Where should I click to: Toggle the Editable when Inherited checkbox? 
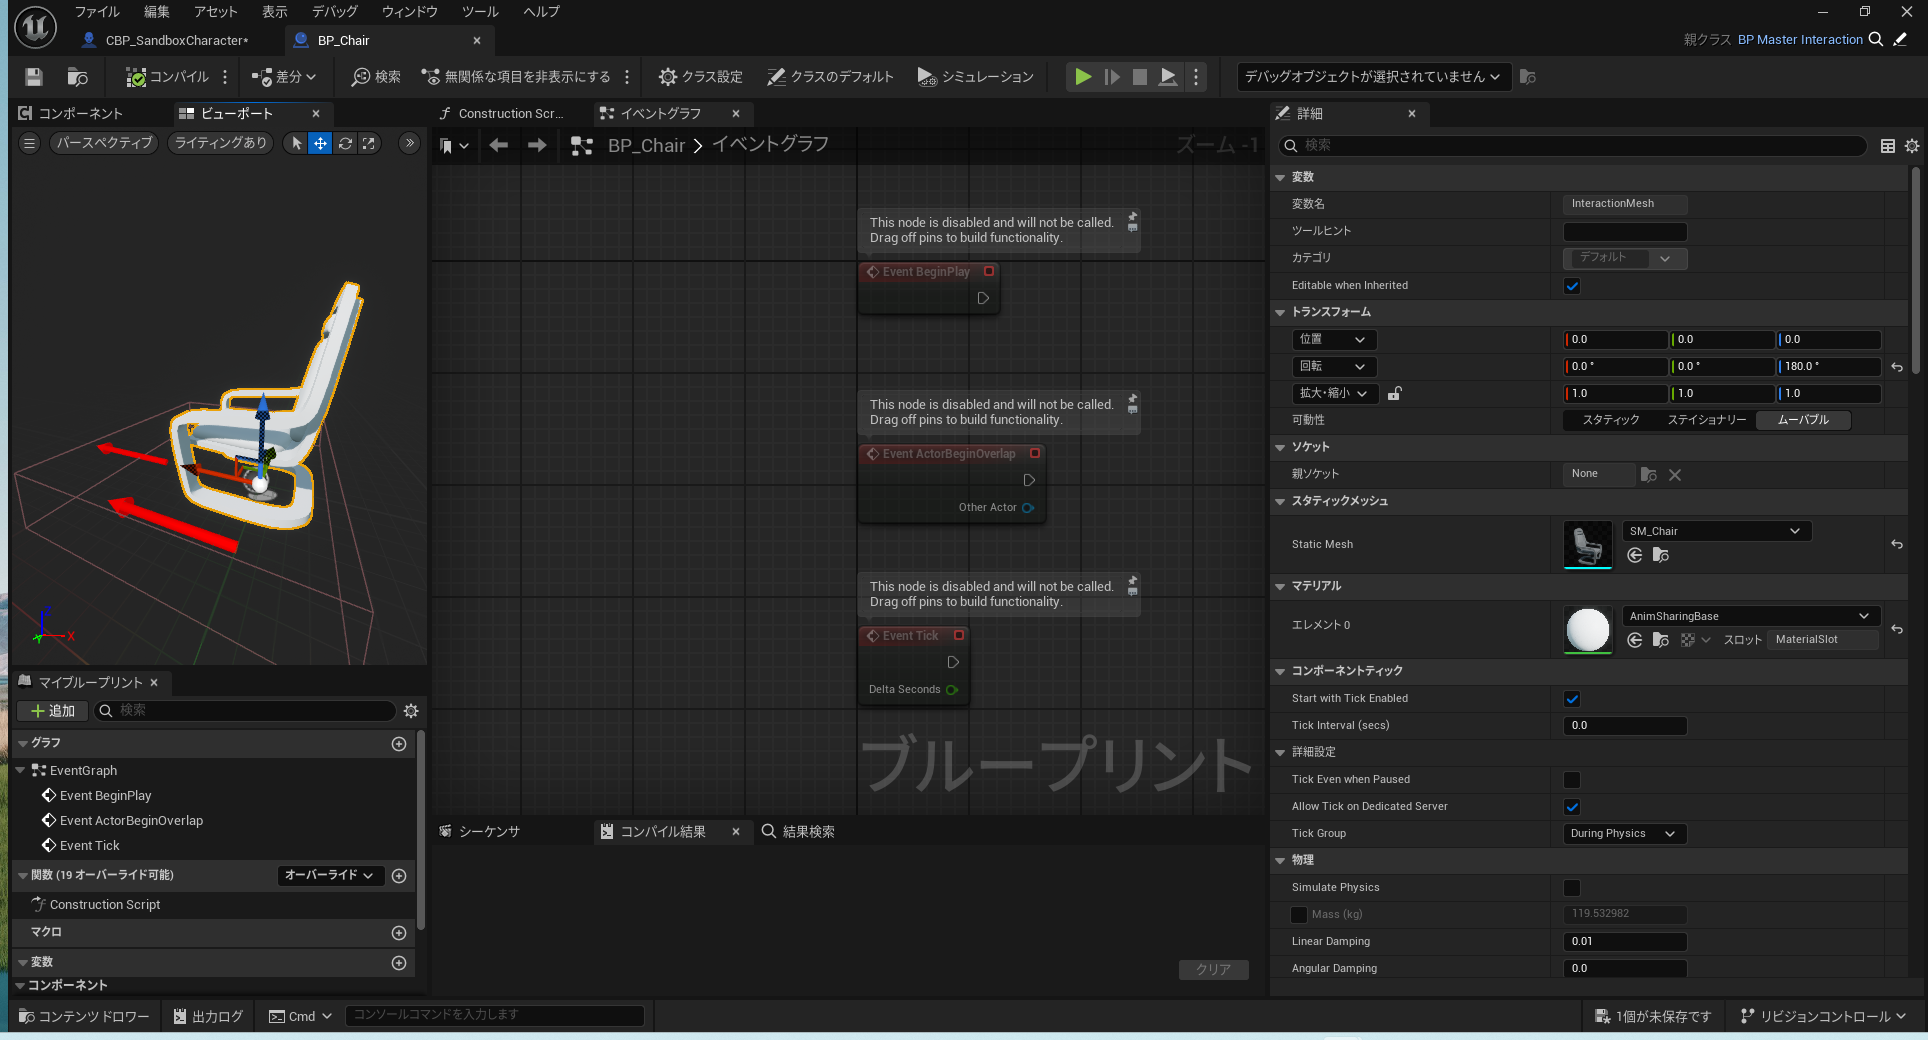1572,286
